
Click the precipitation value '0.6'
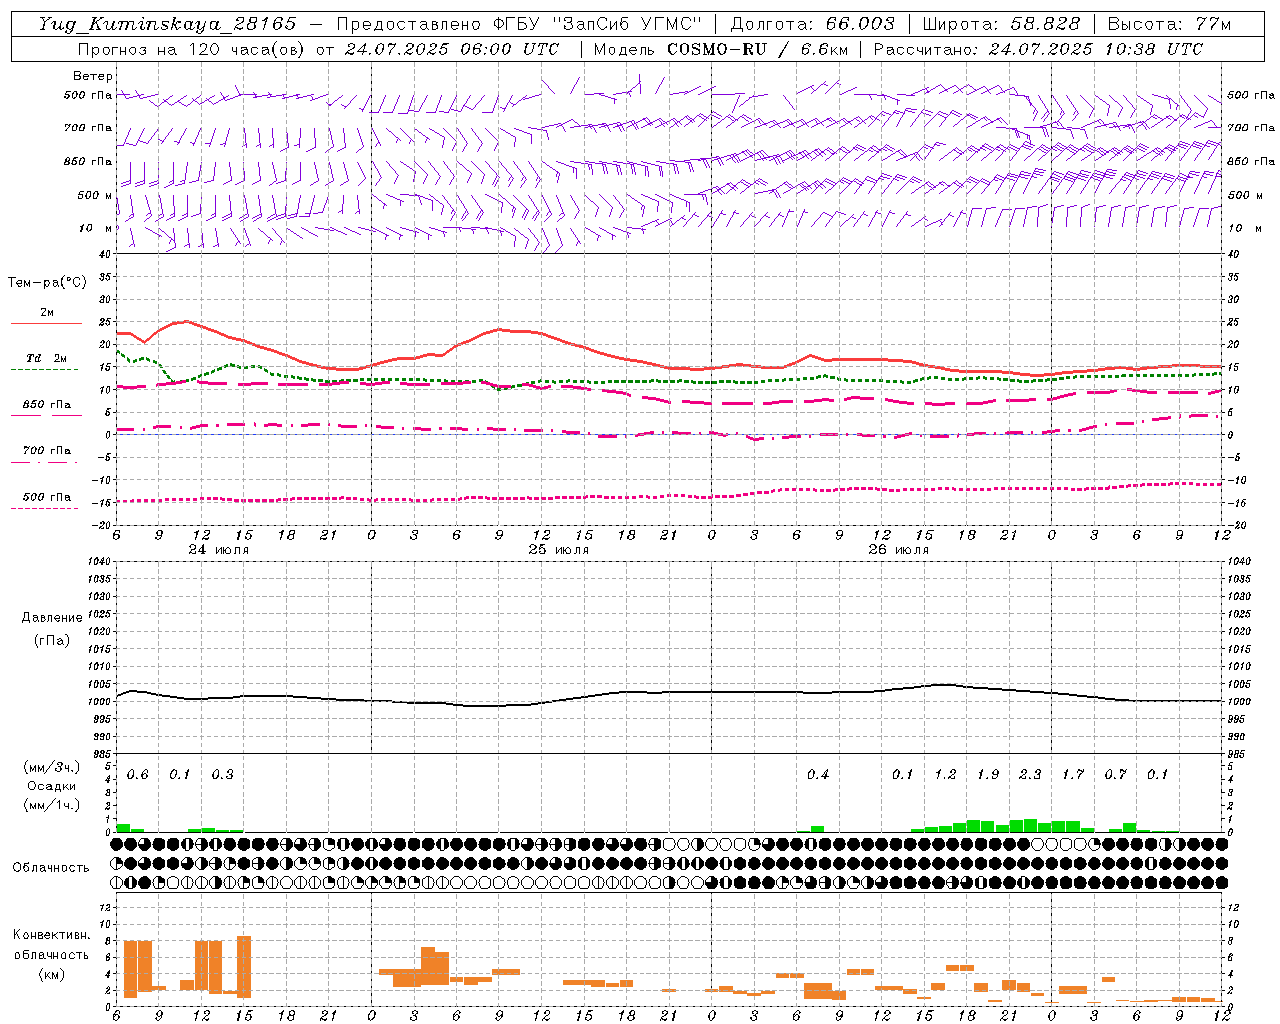pos(138,775)
